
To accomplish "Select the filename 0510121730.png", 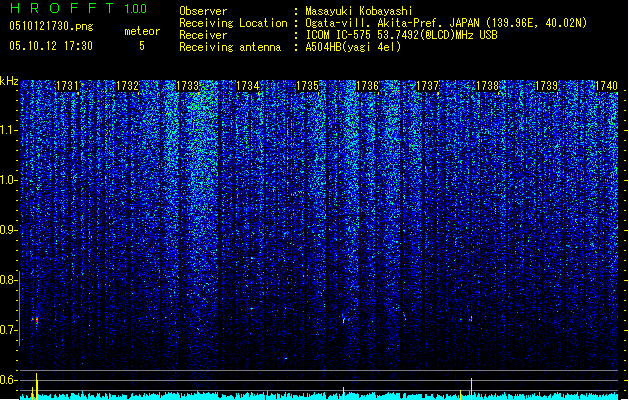I will coord(51,26).
